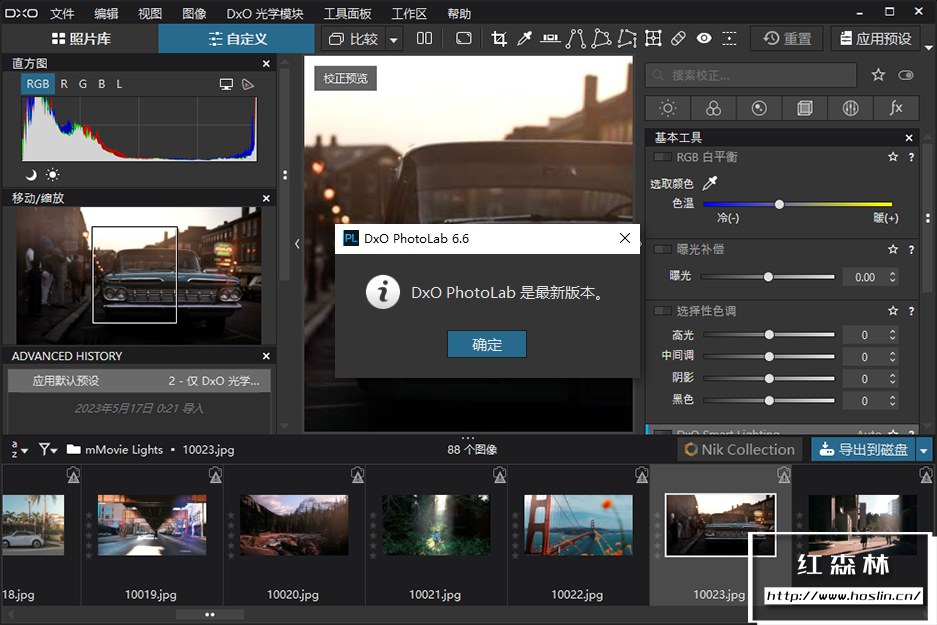Image resolution: width=937 pixels, height=625 pixels.
Task: Enable the 曝光补偿 correction toggle
Action: [x=662, y=249]
